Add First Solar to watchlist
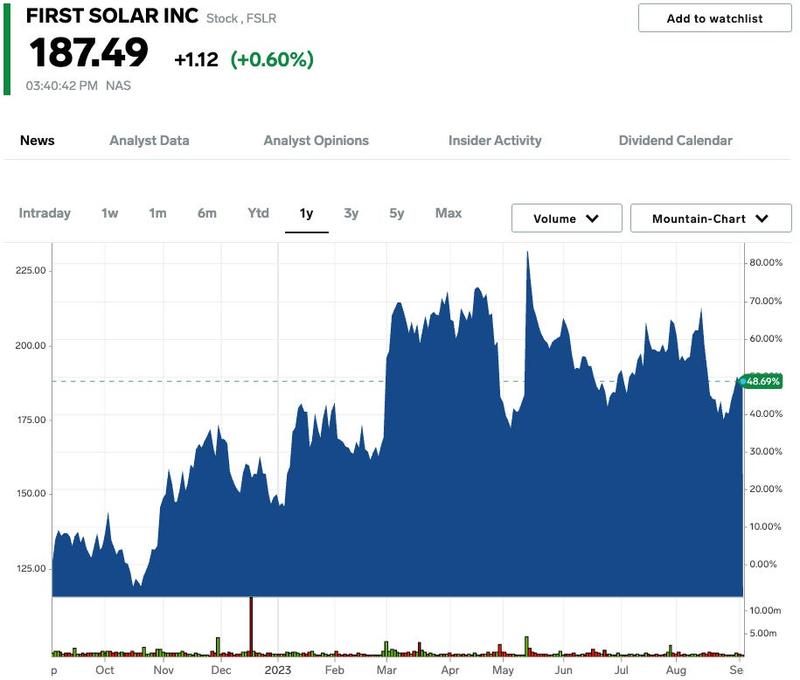Viewport: 800px width, 680px height. 714,18
